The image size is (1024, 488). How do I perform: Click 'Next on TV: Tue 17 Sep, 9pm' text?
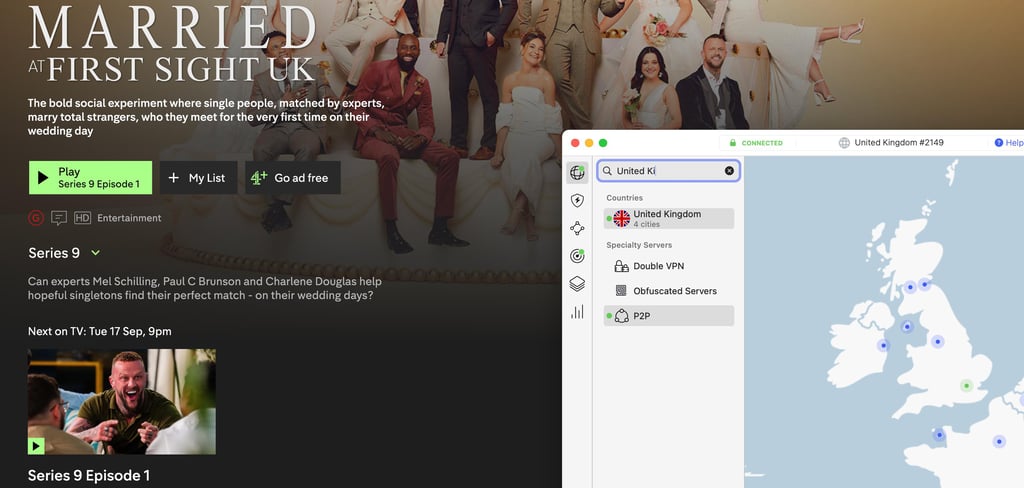[100, 331]
